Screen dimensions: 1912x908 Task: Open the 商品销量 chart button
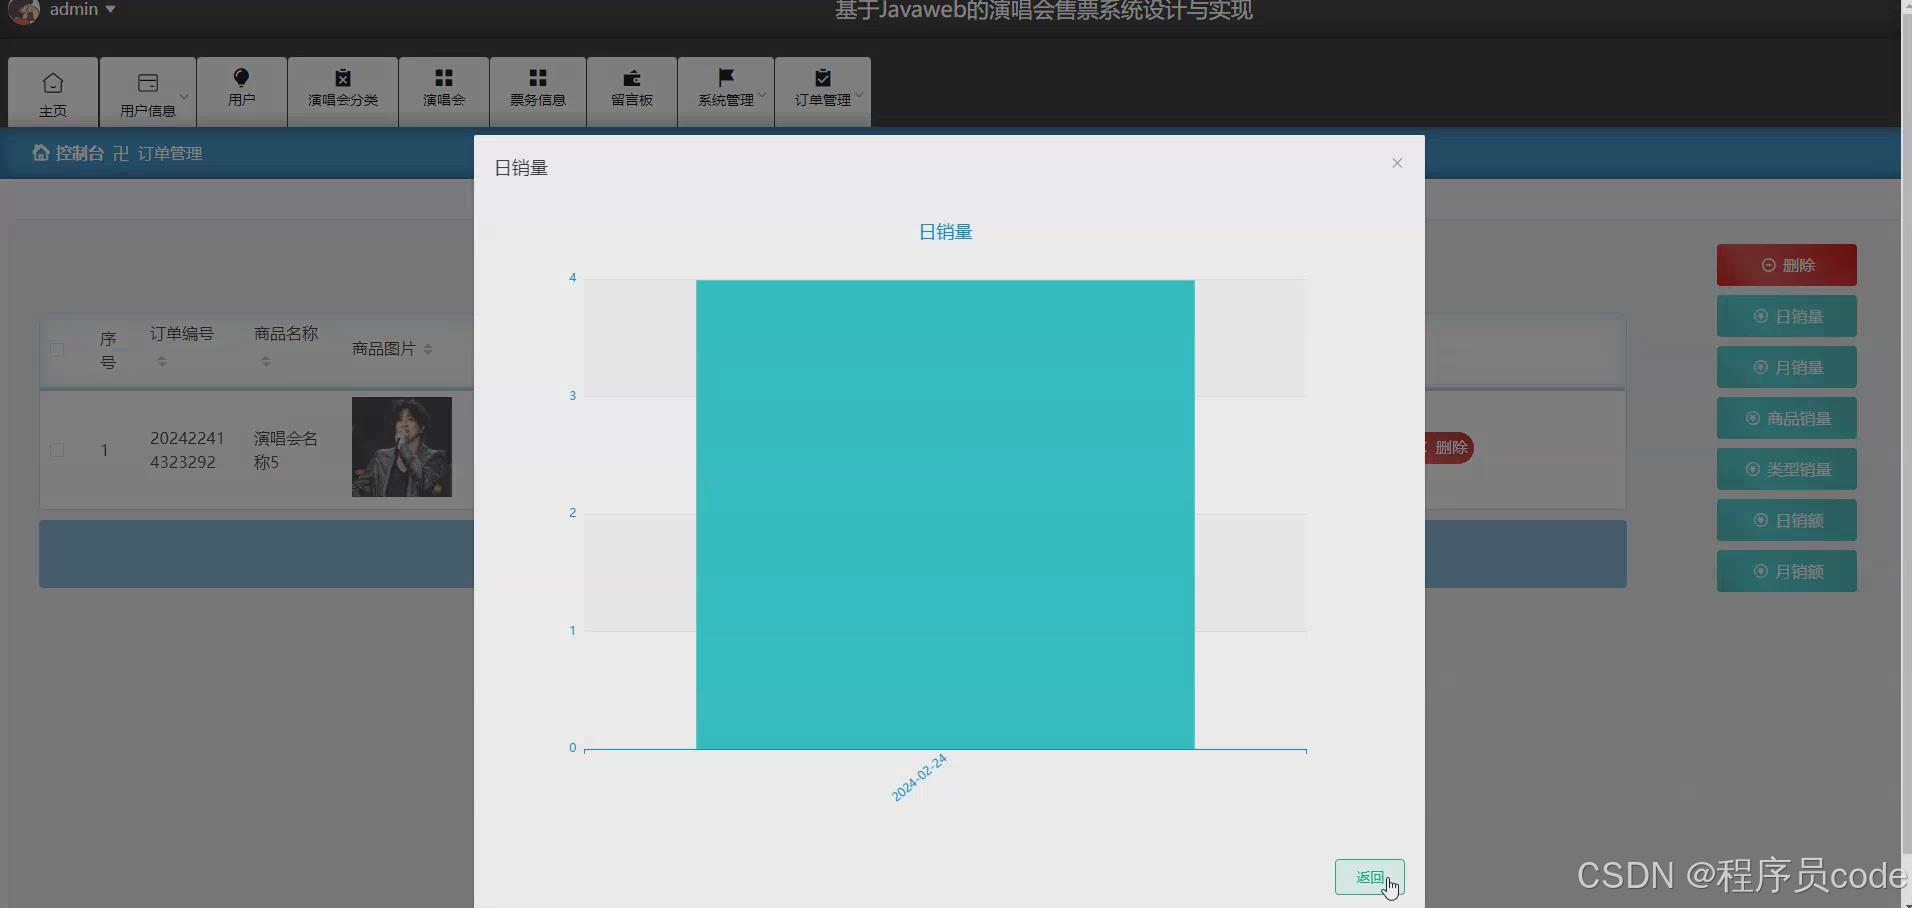click(1787, 418)
